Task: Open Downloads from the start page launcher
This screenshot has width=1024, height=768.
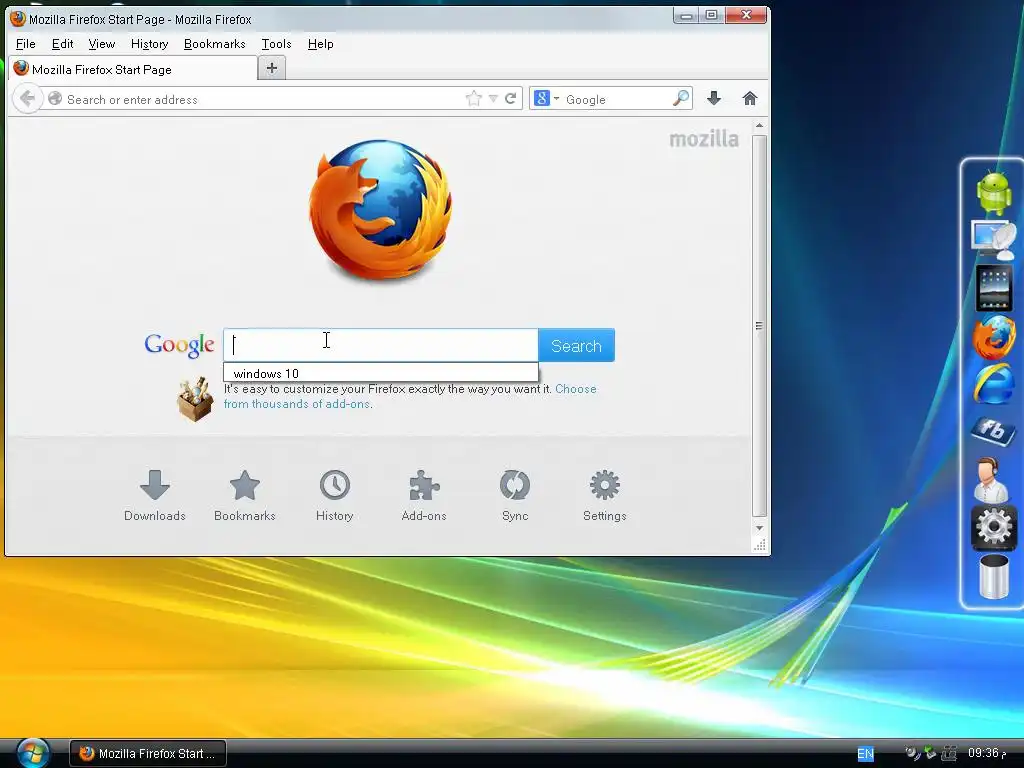Action: (155, 496)
